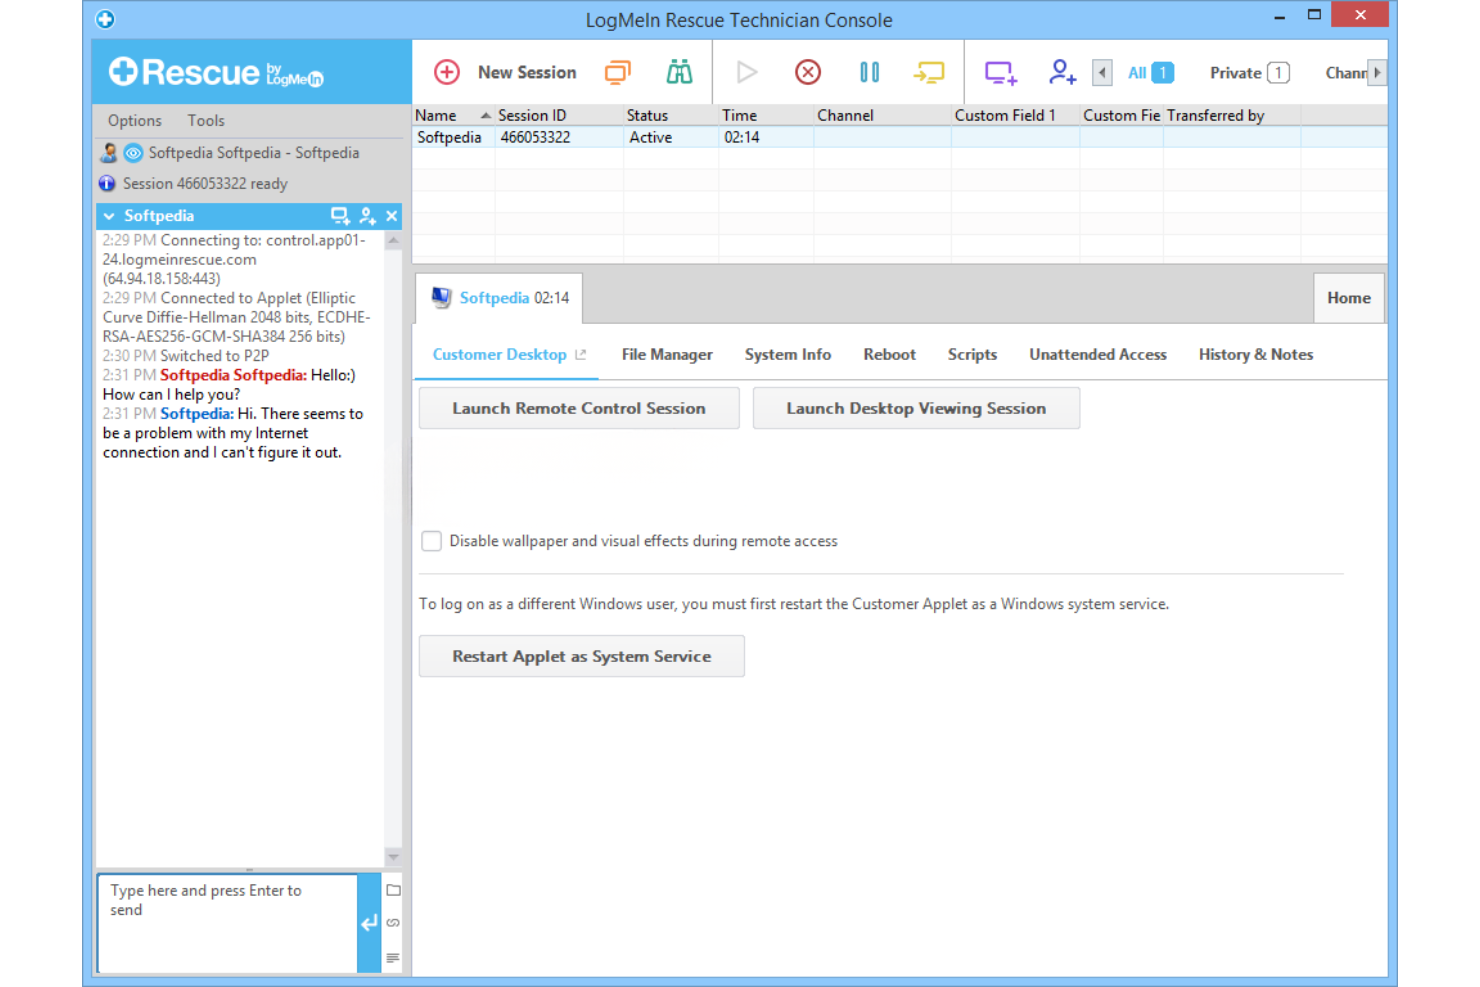Open the Reboot tab

[x=889, y=354]
